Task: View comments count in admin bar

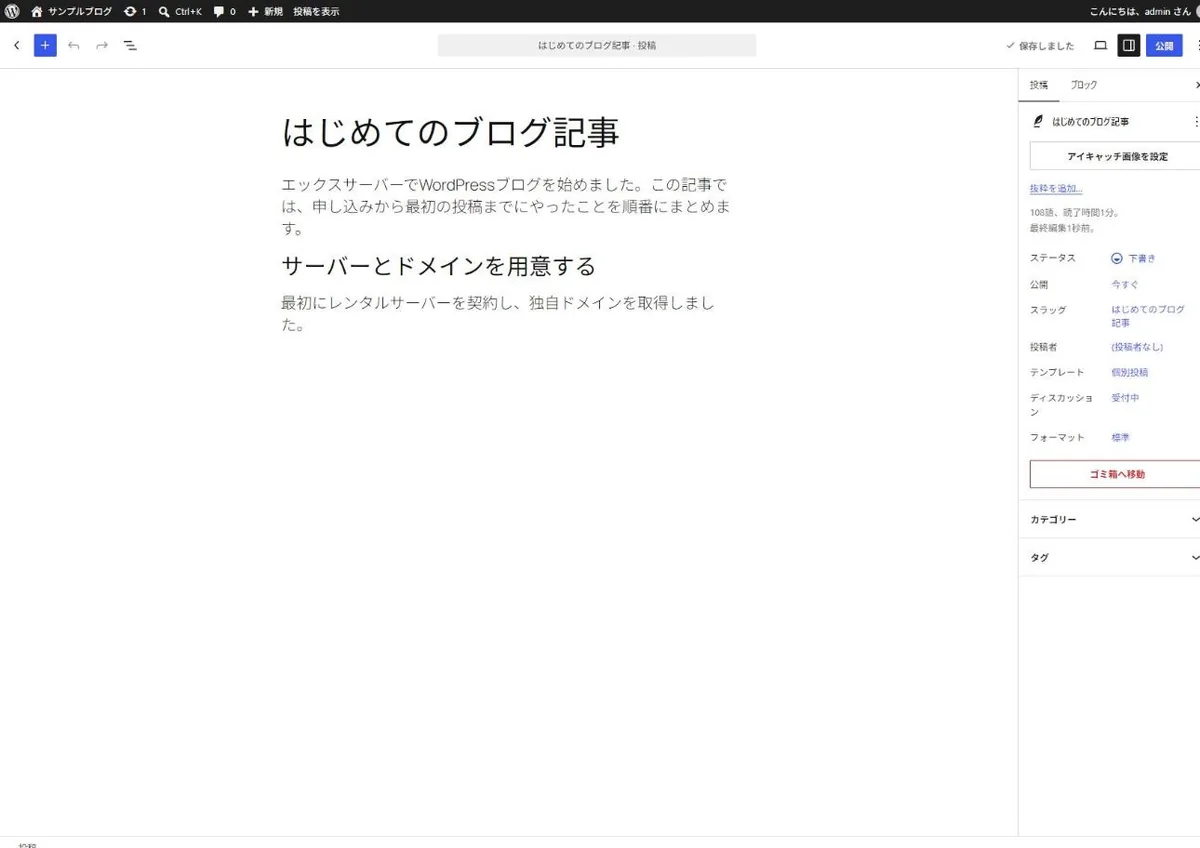Action: pos(224,11)
